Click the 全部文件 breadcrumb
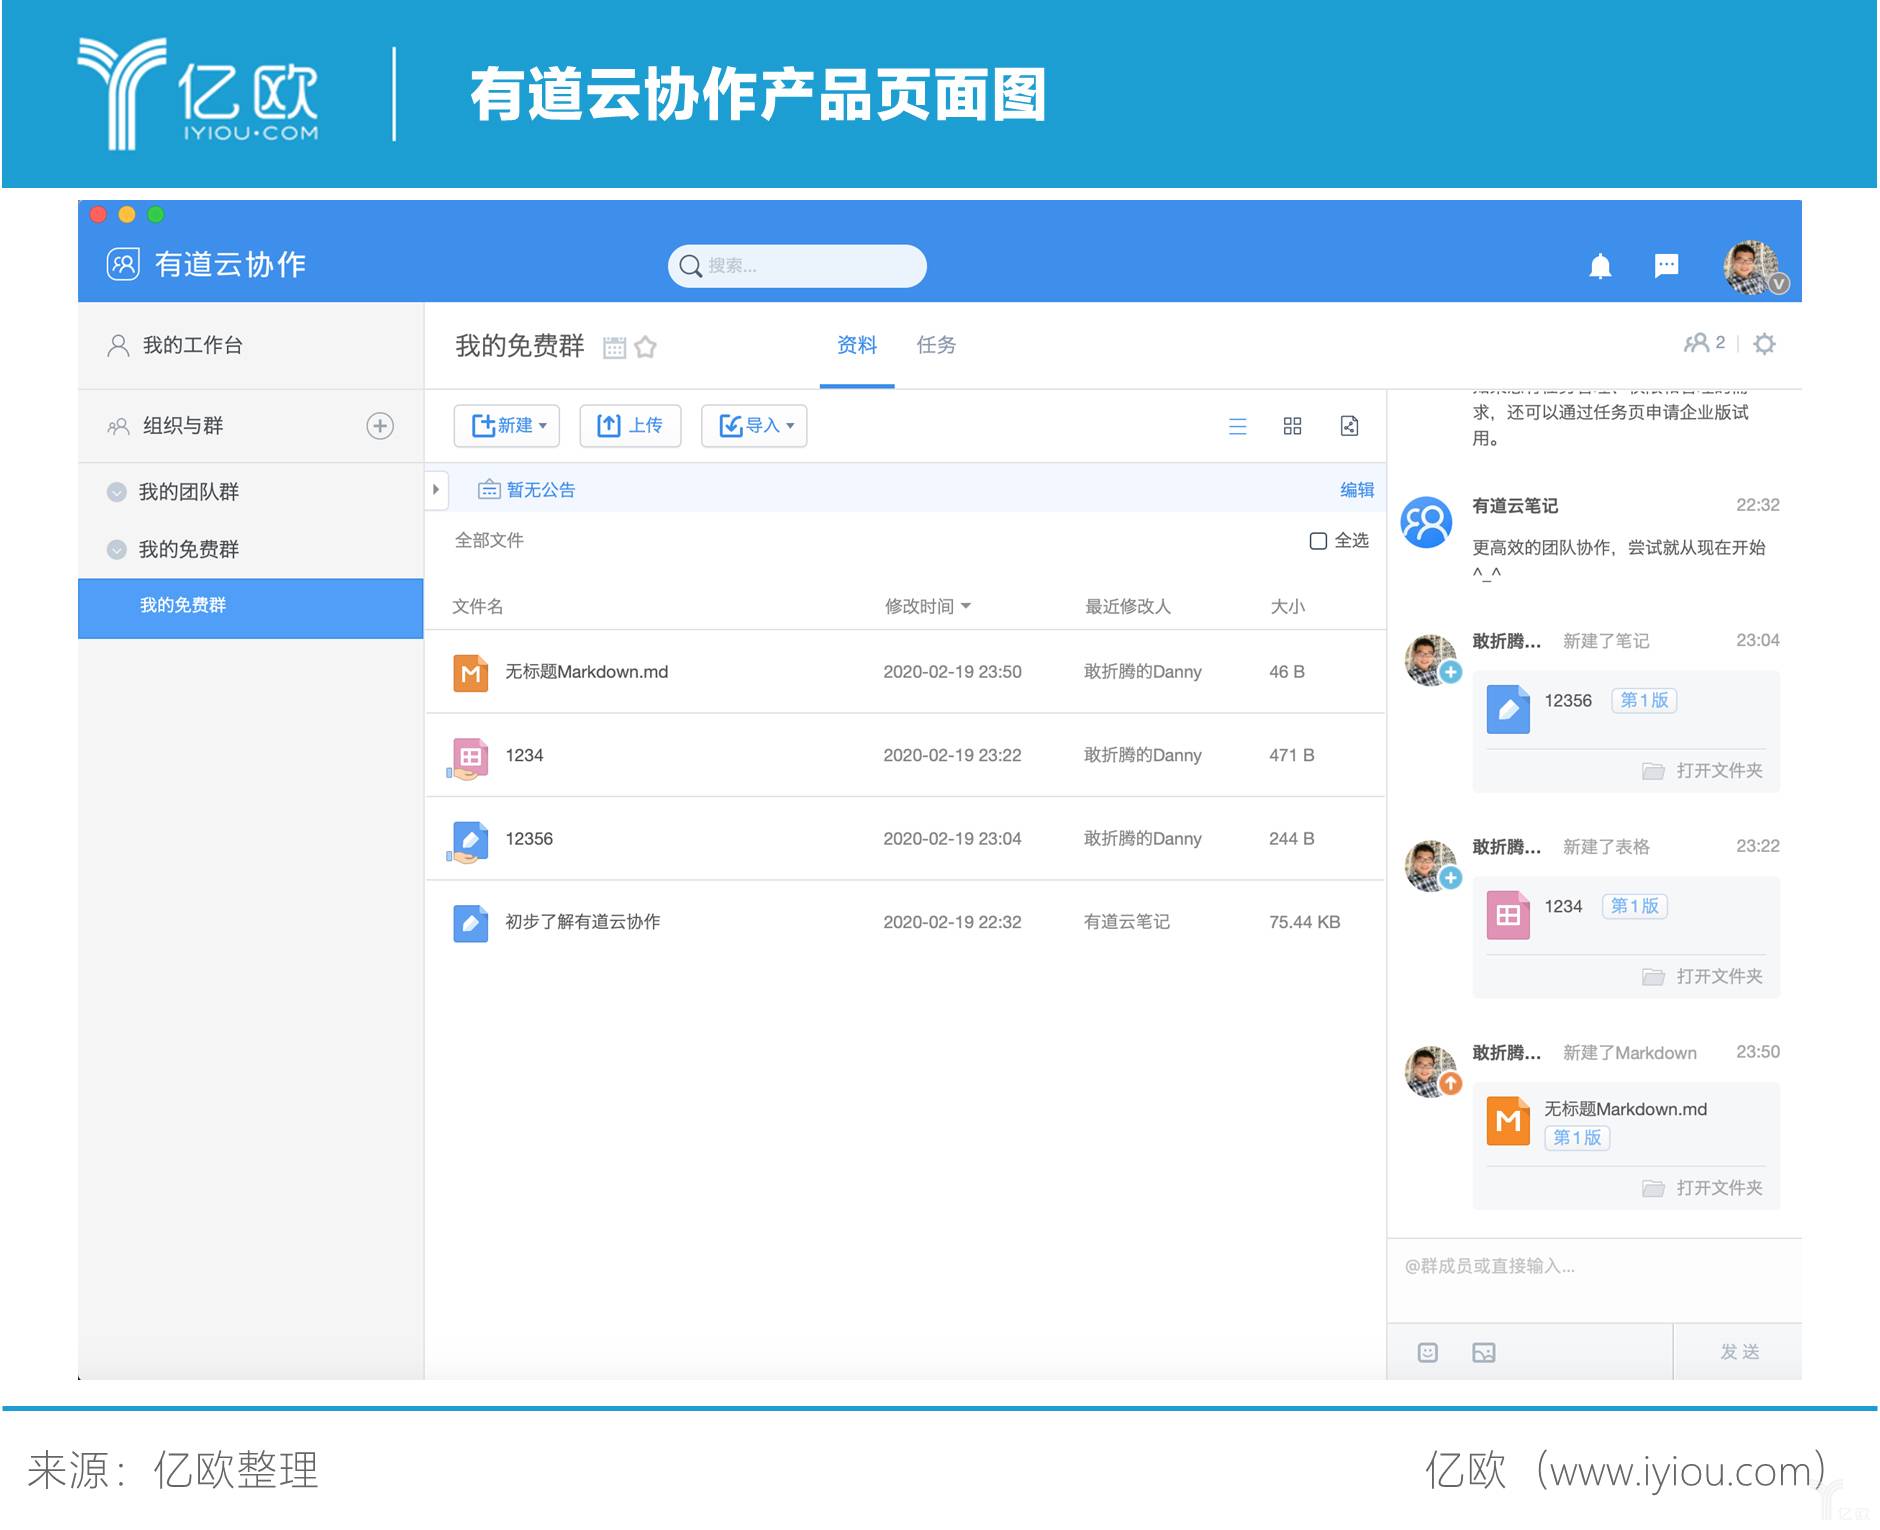The height and width of the screenshot is (1530, 1880). pyautogui.click(x=489, y=541)
